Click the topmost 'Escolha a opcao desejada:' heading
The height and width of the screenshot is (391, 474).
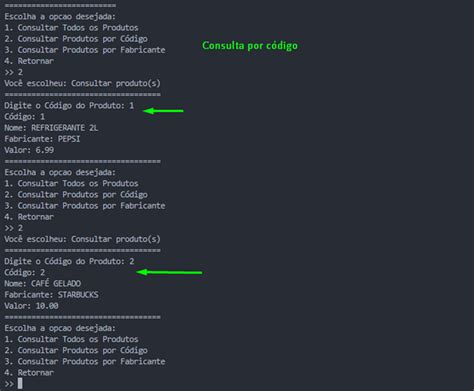point(60,17)
